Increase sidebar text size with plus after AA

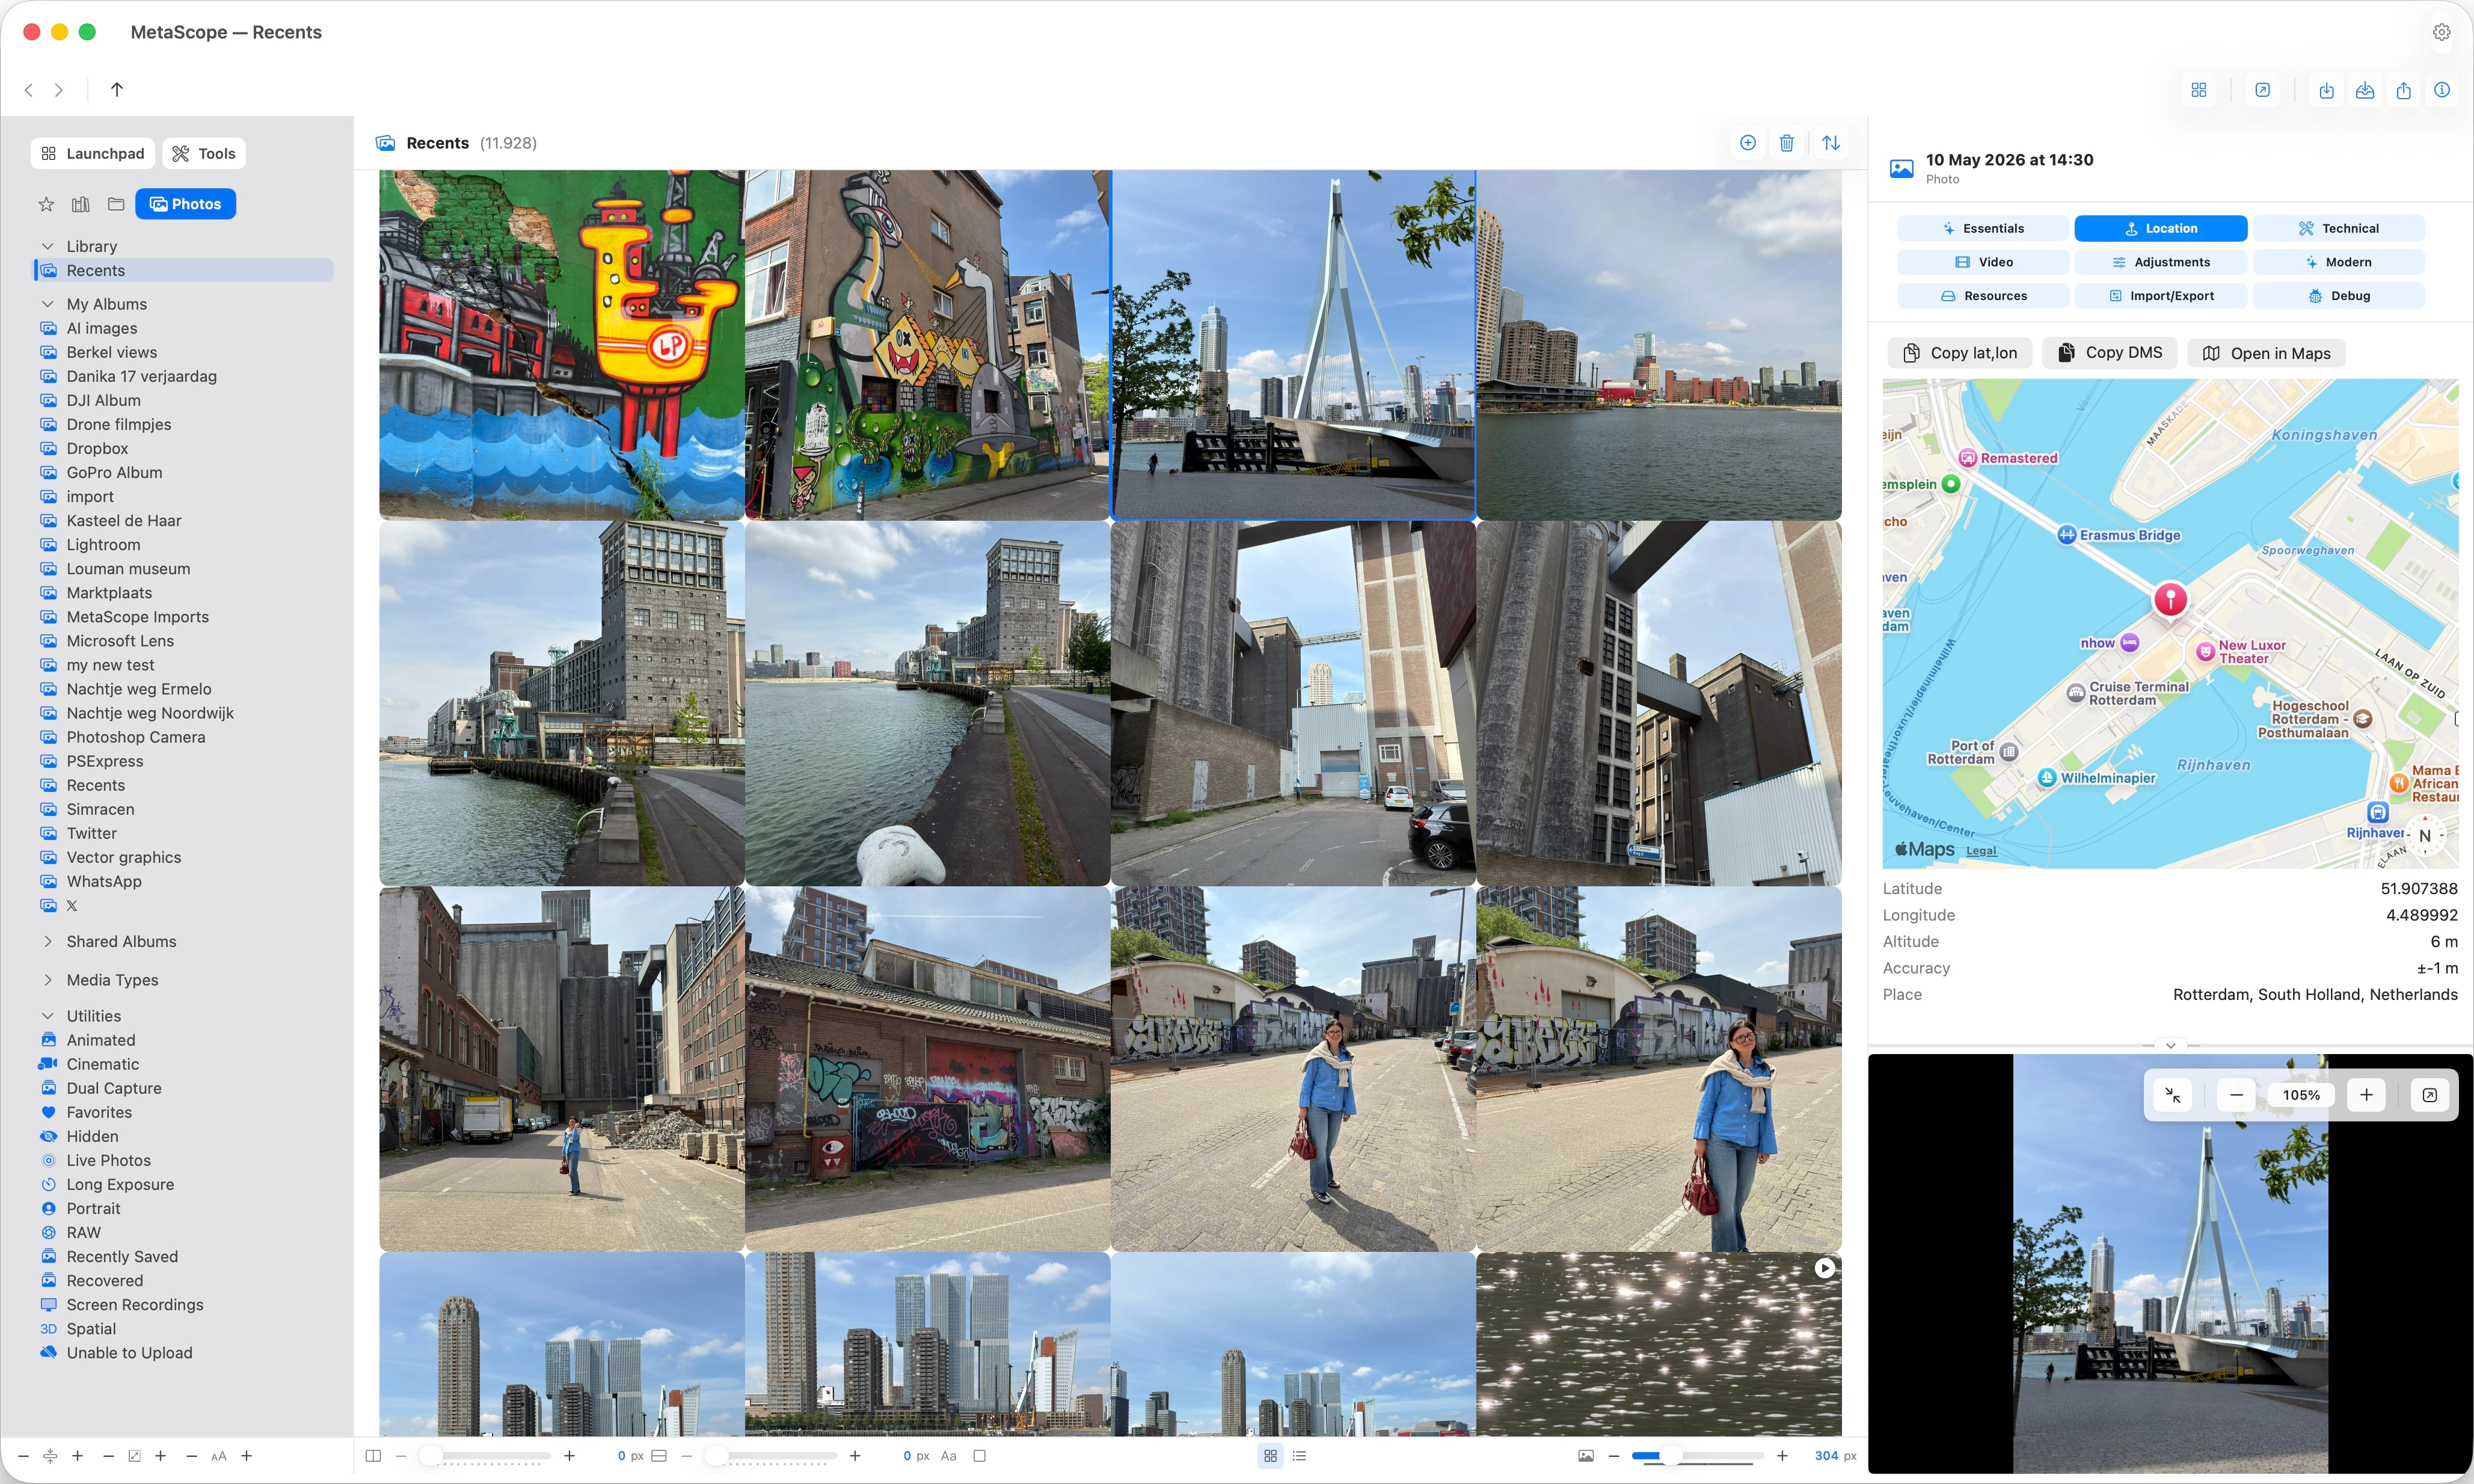pos(247,1456)
